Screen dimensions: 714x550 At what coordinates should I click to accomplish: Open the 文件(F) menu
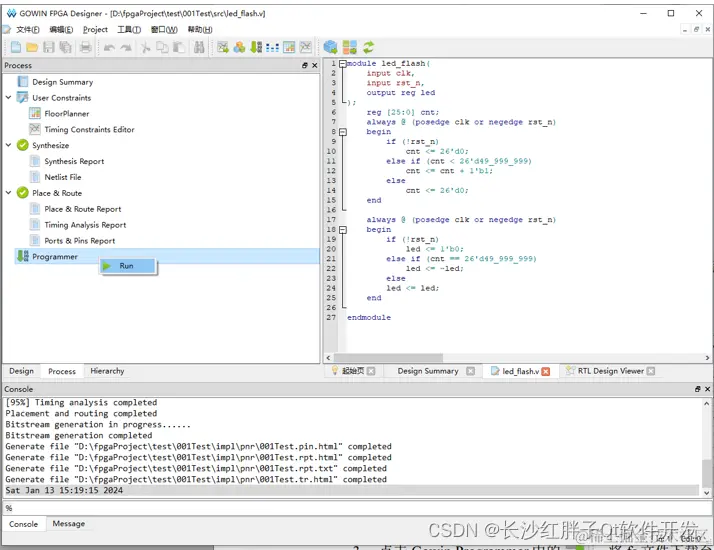[x=28, y=30]
